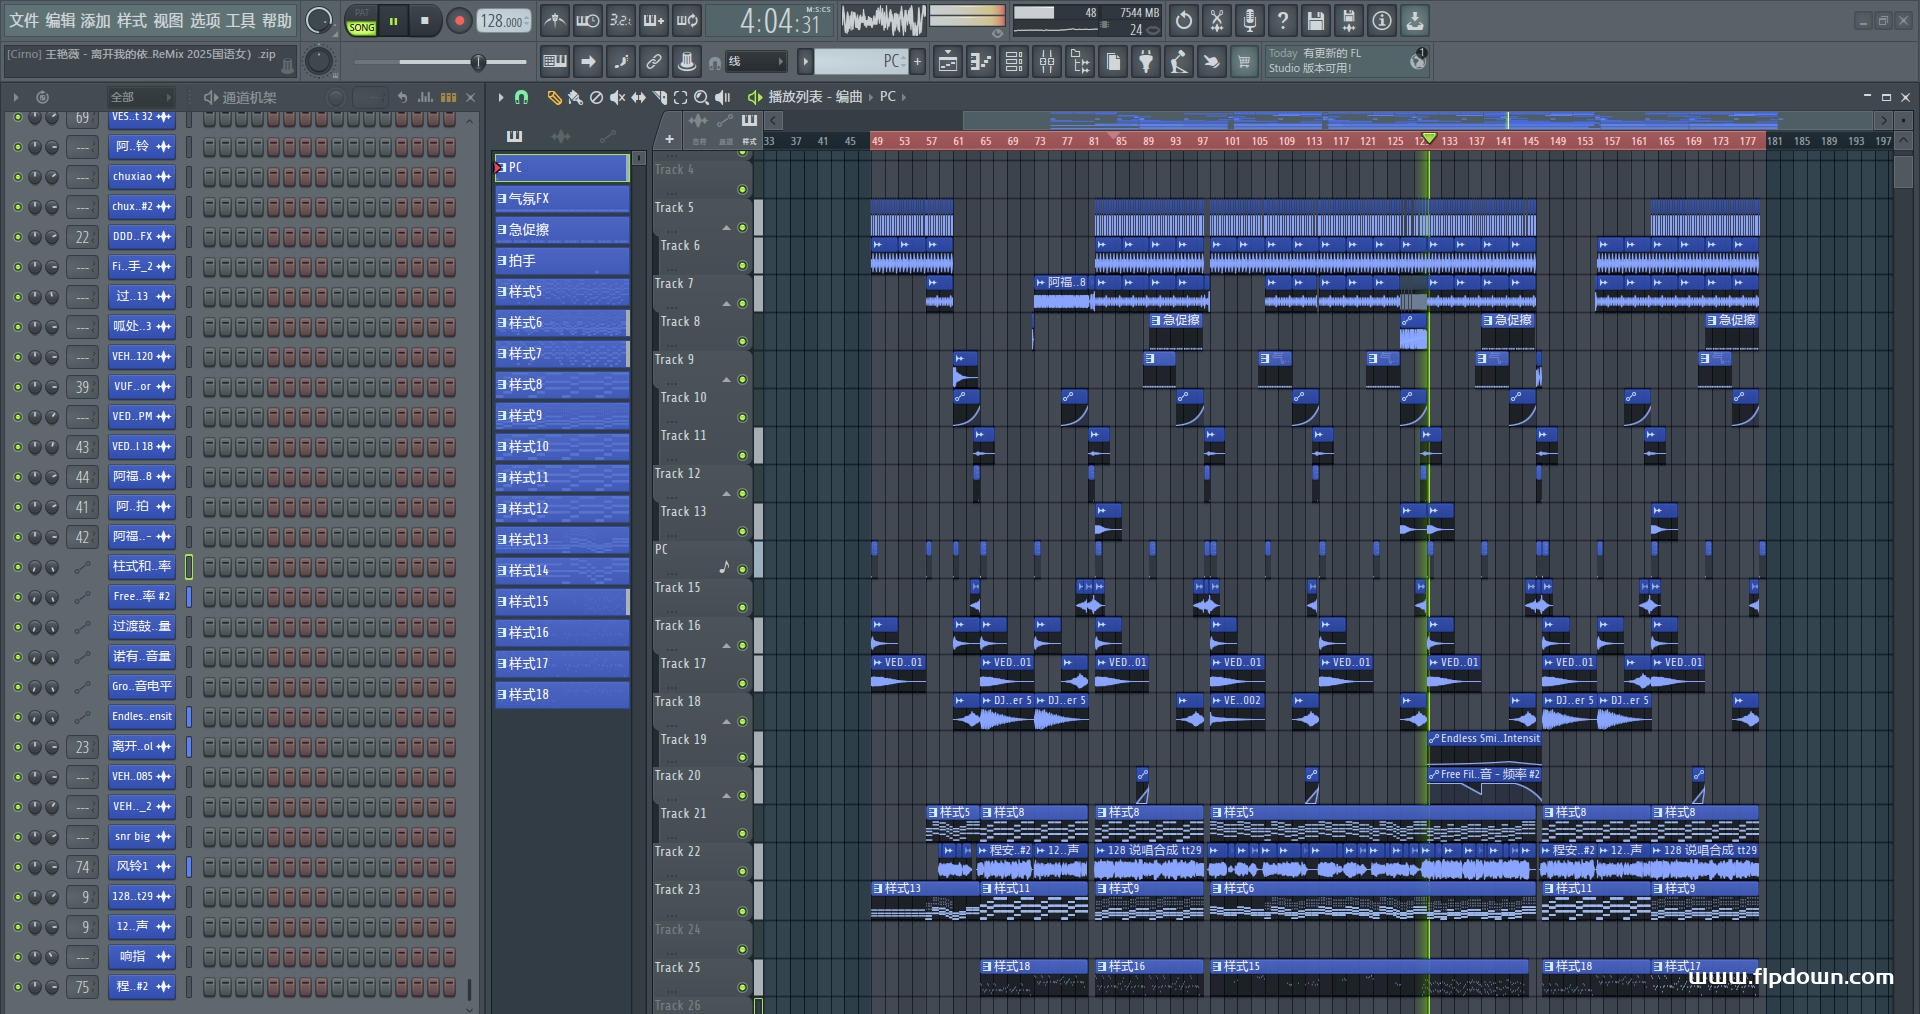1920x1014 pixels.
Task: Open the playlist view
Action: pyautogui.click(x=948, y=62)
